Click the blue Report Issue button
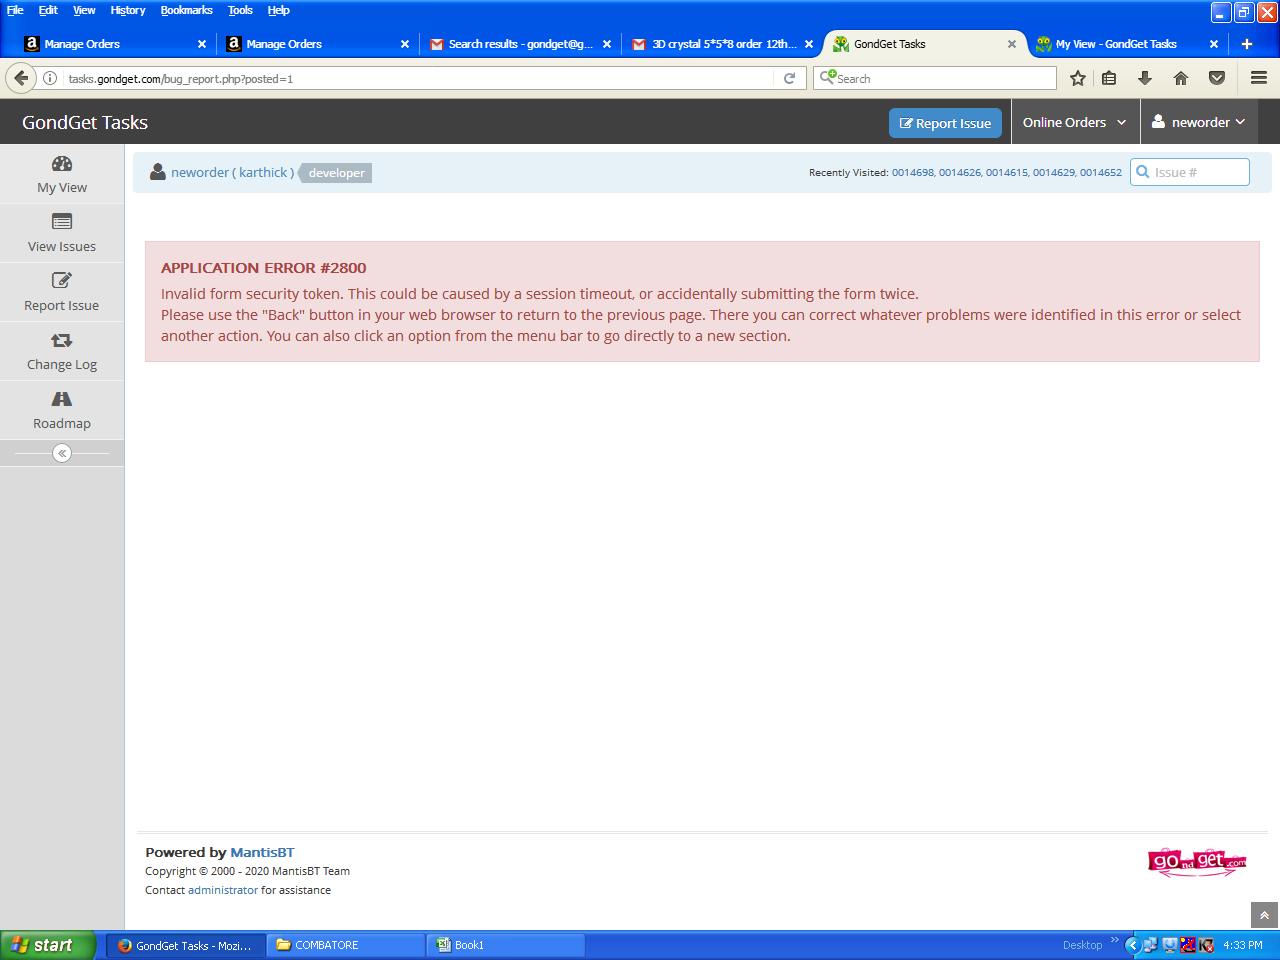 click(x=945, y=123)
